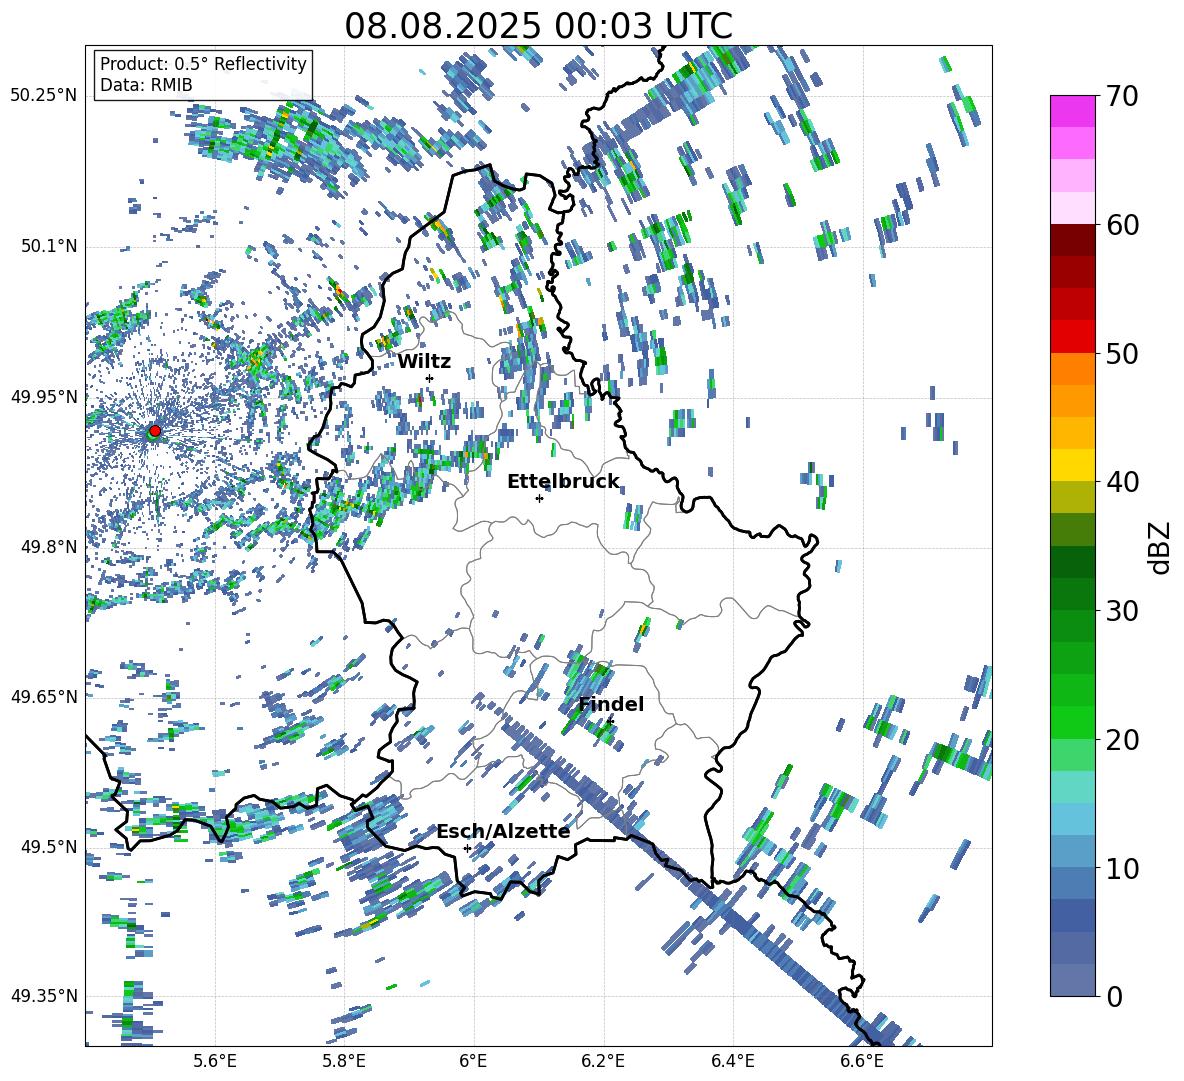The width and height of the screenshot is (1184, 1081).
Task: Select the Esch/Alzette city label
Action: click(x=503, y=831)
